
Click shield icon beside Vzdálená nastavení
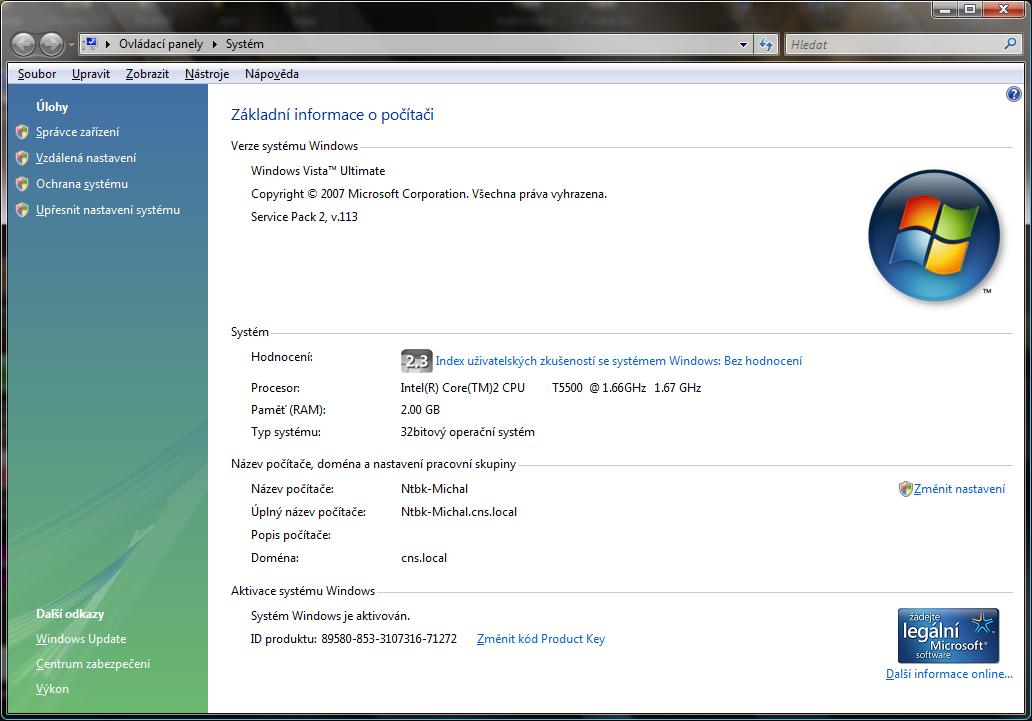[x=22, y=158]
